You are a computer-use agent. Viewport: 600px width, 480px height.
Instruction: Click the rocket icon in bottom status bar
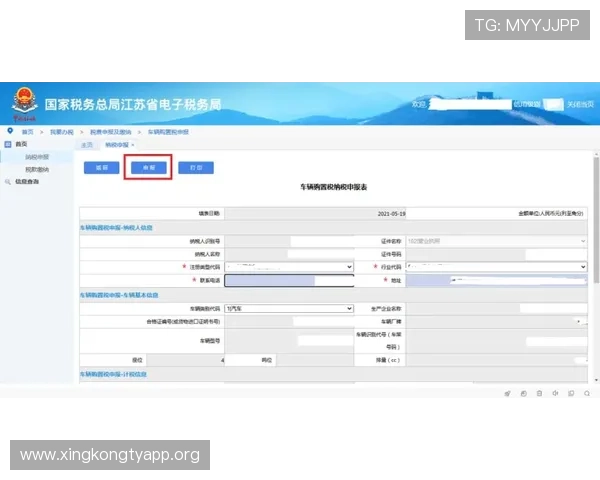point(507,393)
